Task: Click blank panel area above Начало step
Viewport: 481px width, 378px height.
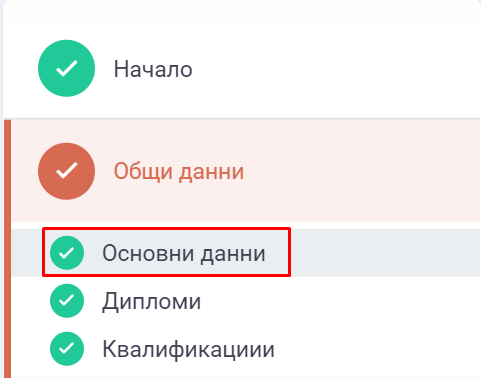Action: [242, 20]
